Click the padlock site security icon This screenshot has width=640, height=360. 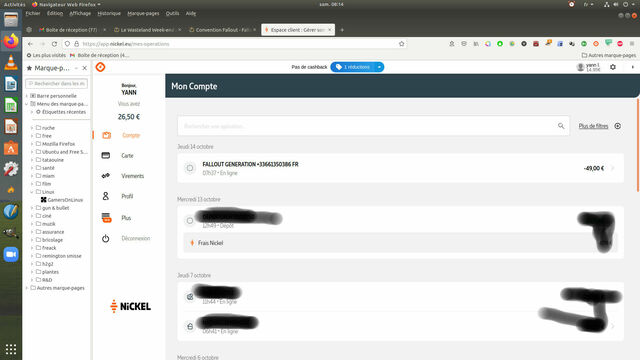pyautogui.click(x=76, y=44)
